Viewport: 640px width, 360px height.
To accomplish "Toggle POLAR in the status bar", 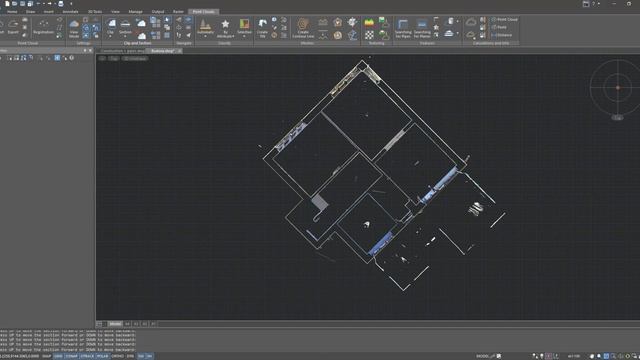I will pyautogui.click(x=102, y=356).
